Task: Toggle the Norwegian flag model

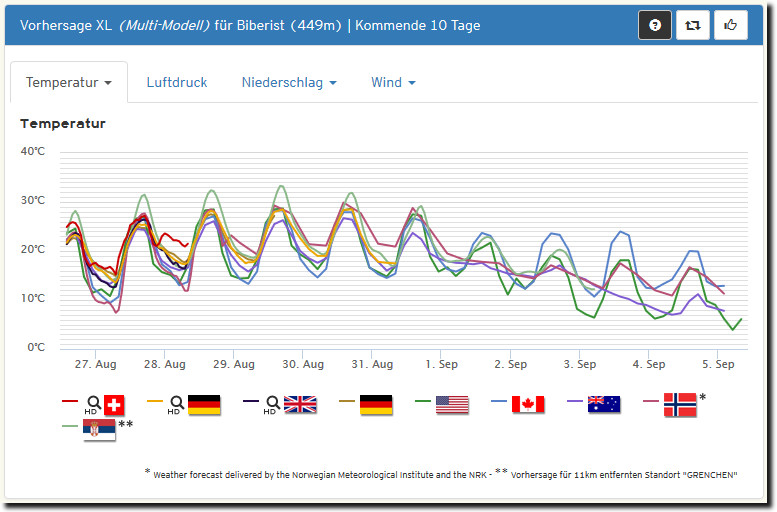Action: [680, 405]
